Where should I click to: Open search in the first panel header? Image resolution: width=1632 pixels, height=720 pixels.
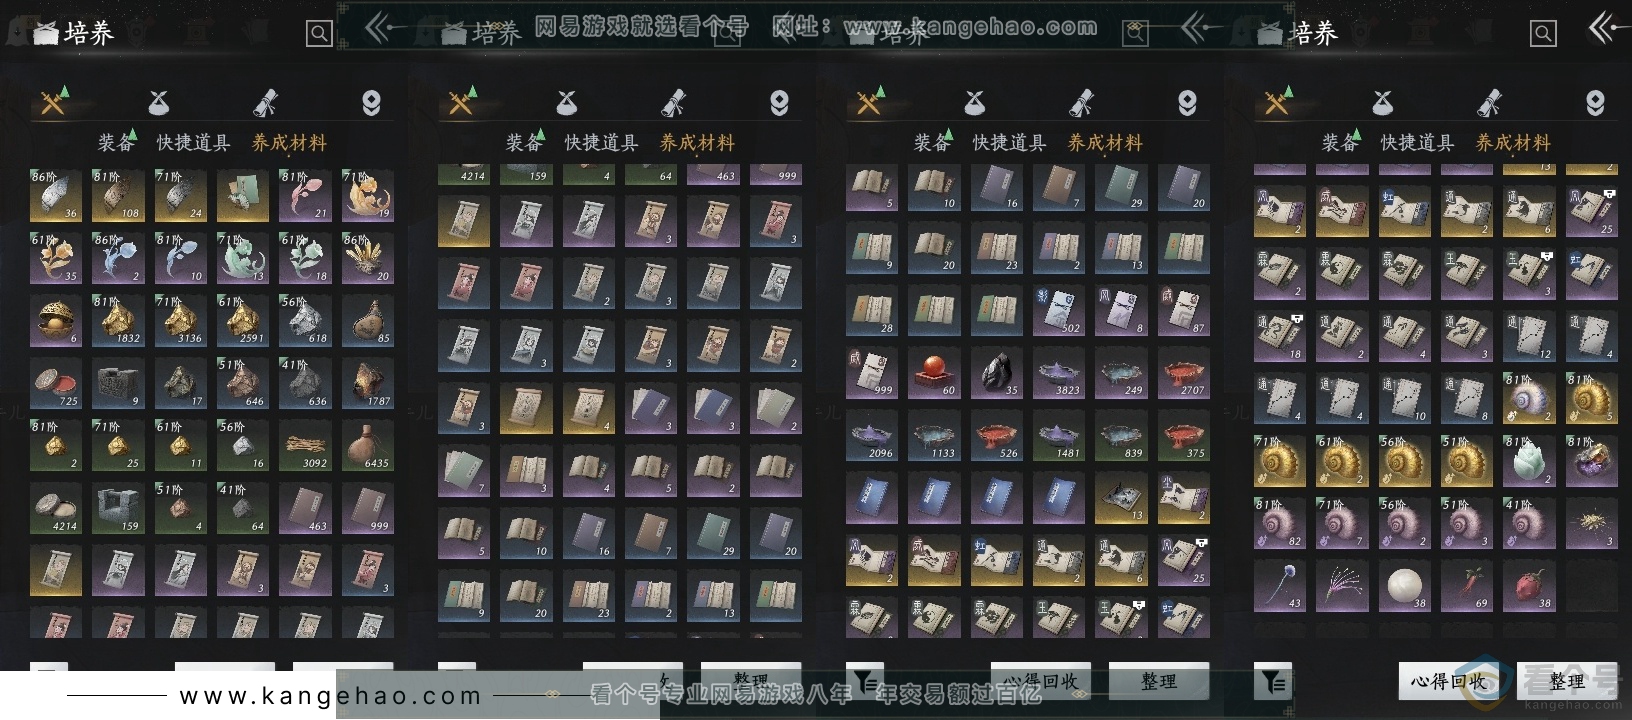click(319, 34)
